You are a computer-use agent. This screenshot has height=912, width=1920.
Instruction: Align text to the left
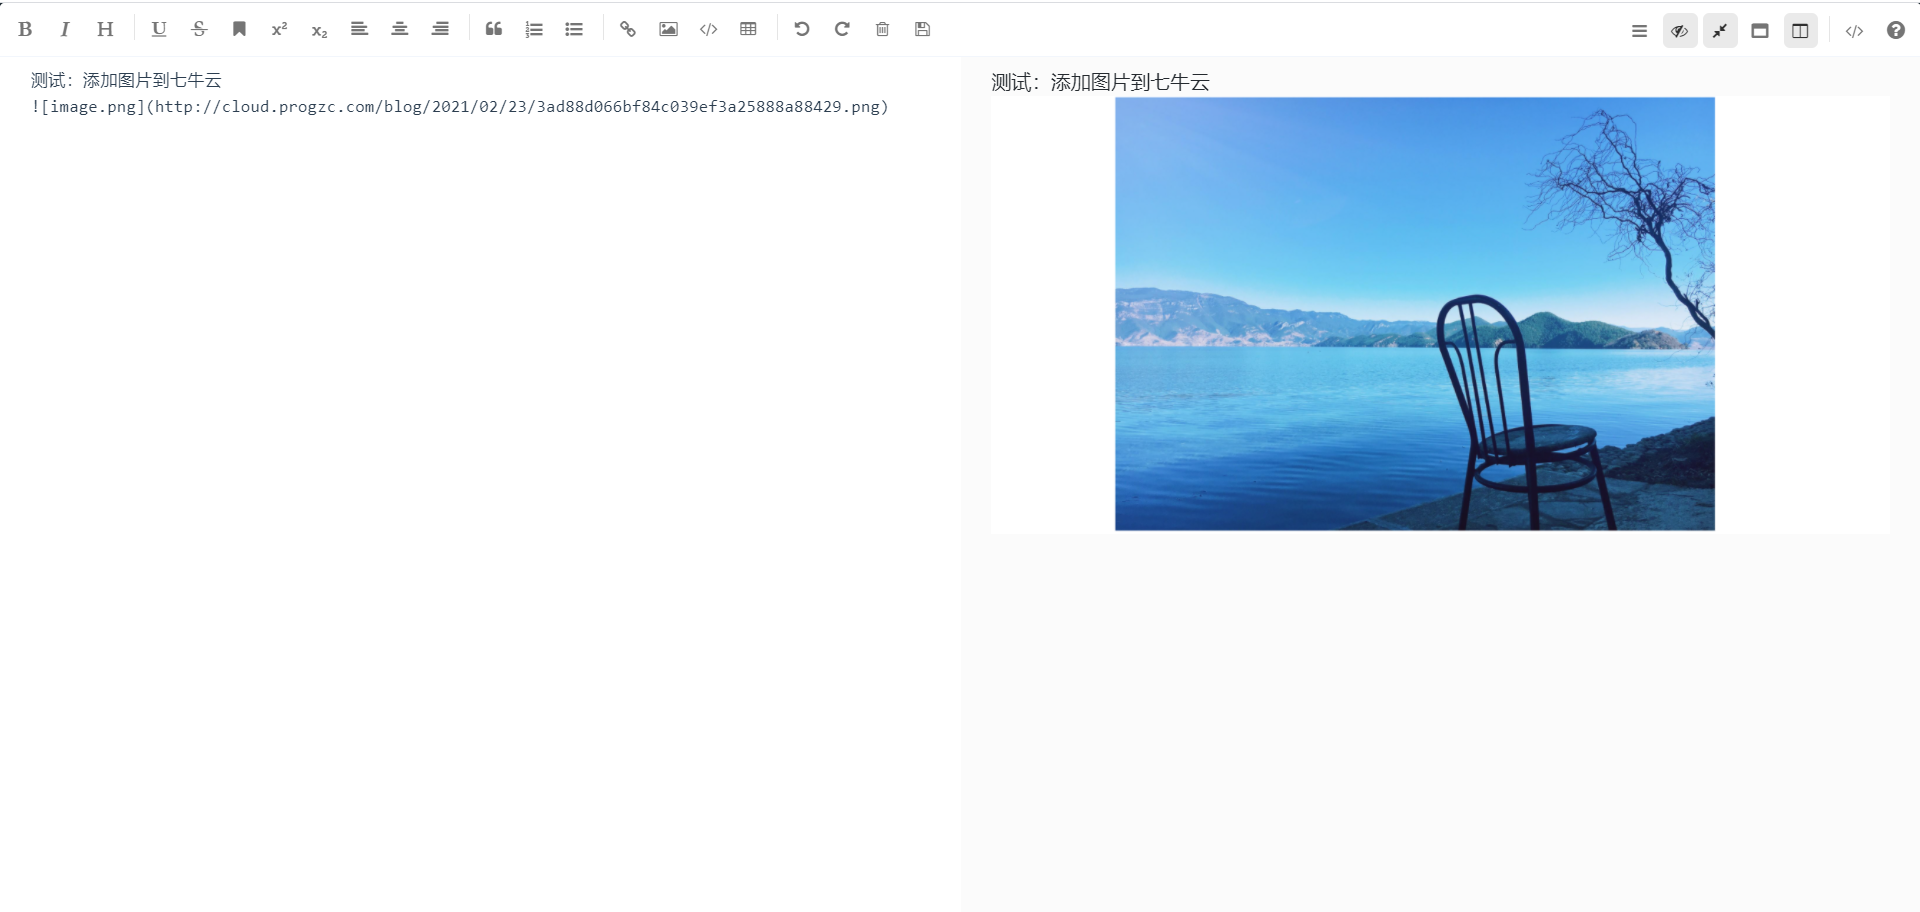[359, 29]
